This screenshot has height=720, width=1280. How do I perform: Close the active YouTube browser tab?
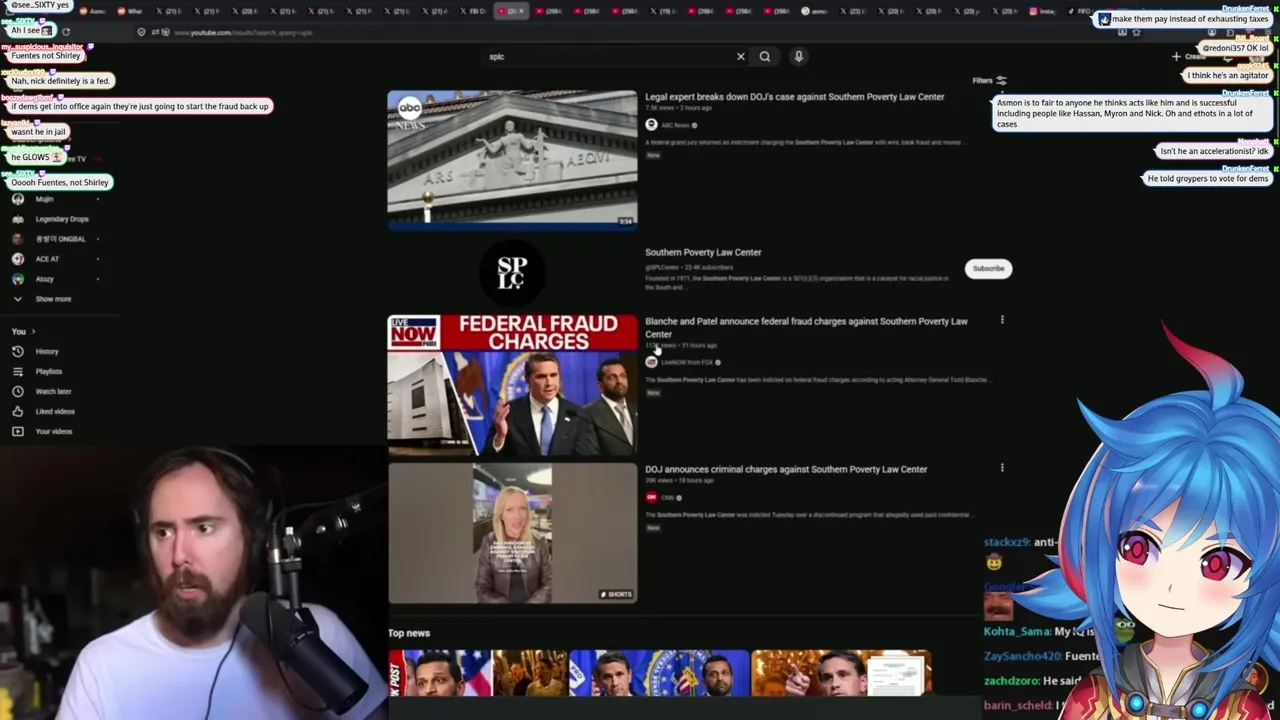click(521, 11)
